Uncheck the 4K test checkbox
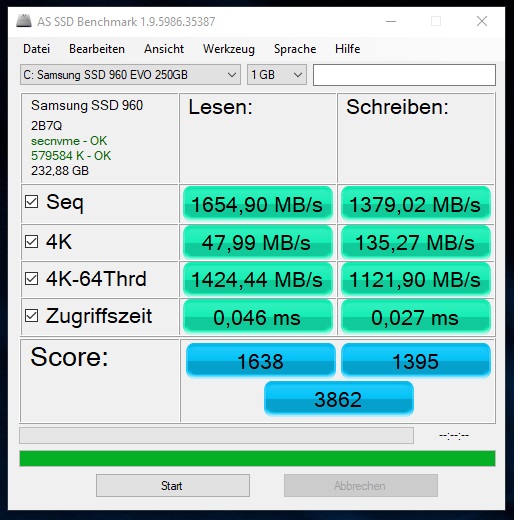The height and width of the screenshot is (520, 514). coord(32,241)
